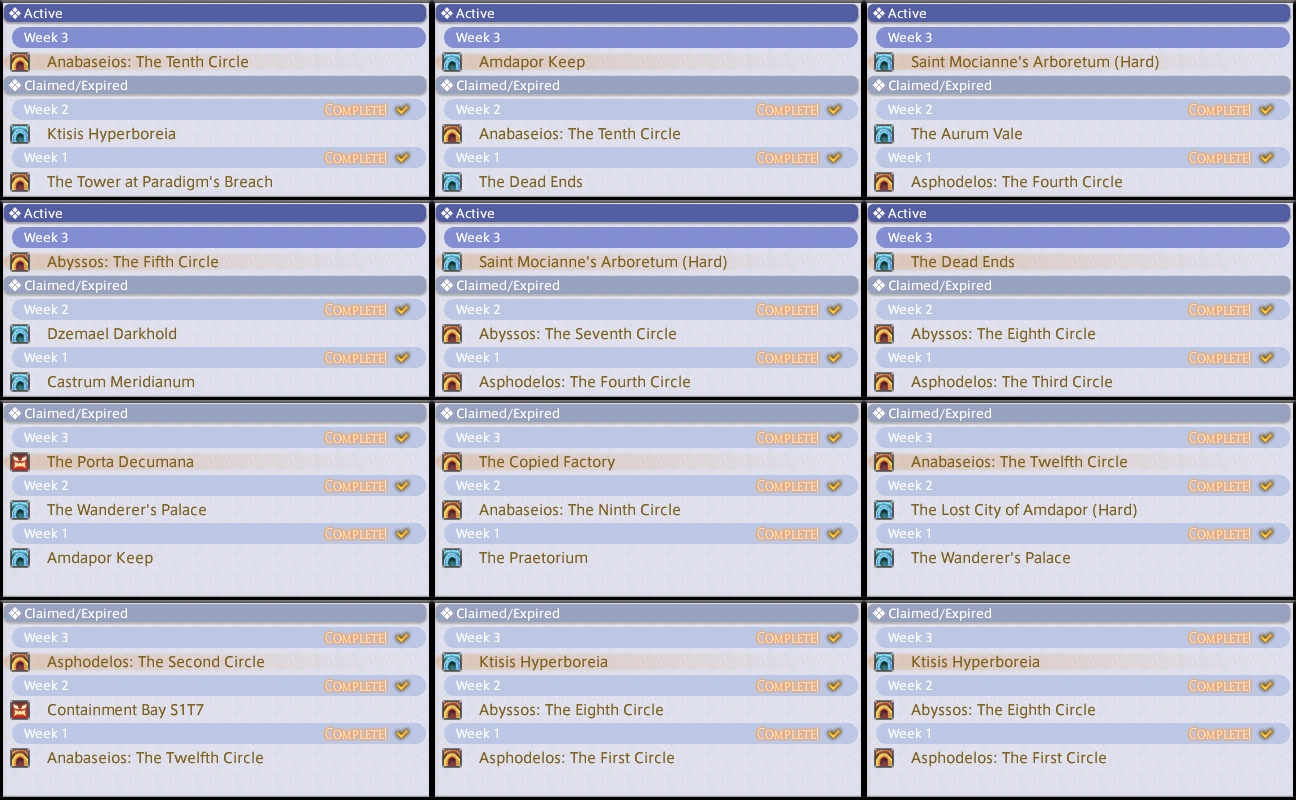The width and height of the screenshot is (1296, 800).
Task: Click the dungeon icon beside The Lost City of Amdapor (Hard)
Action: point(884,510)
